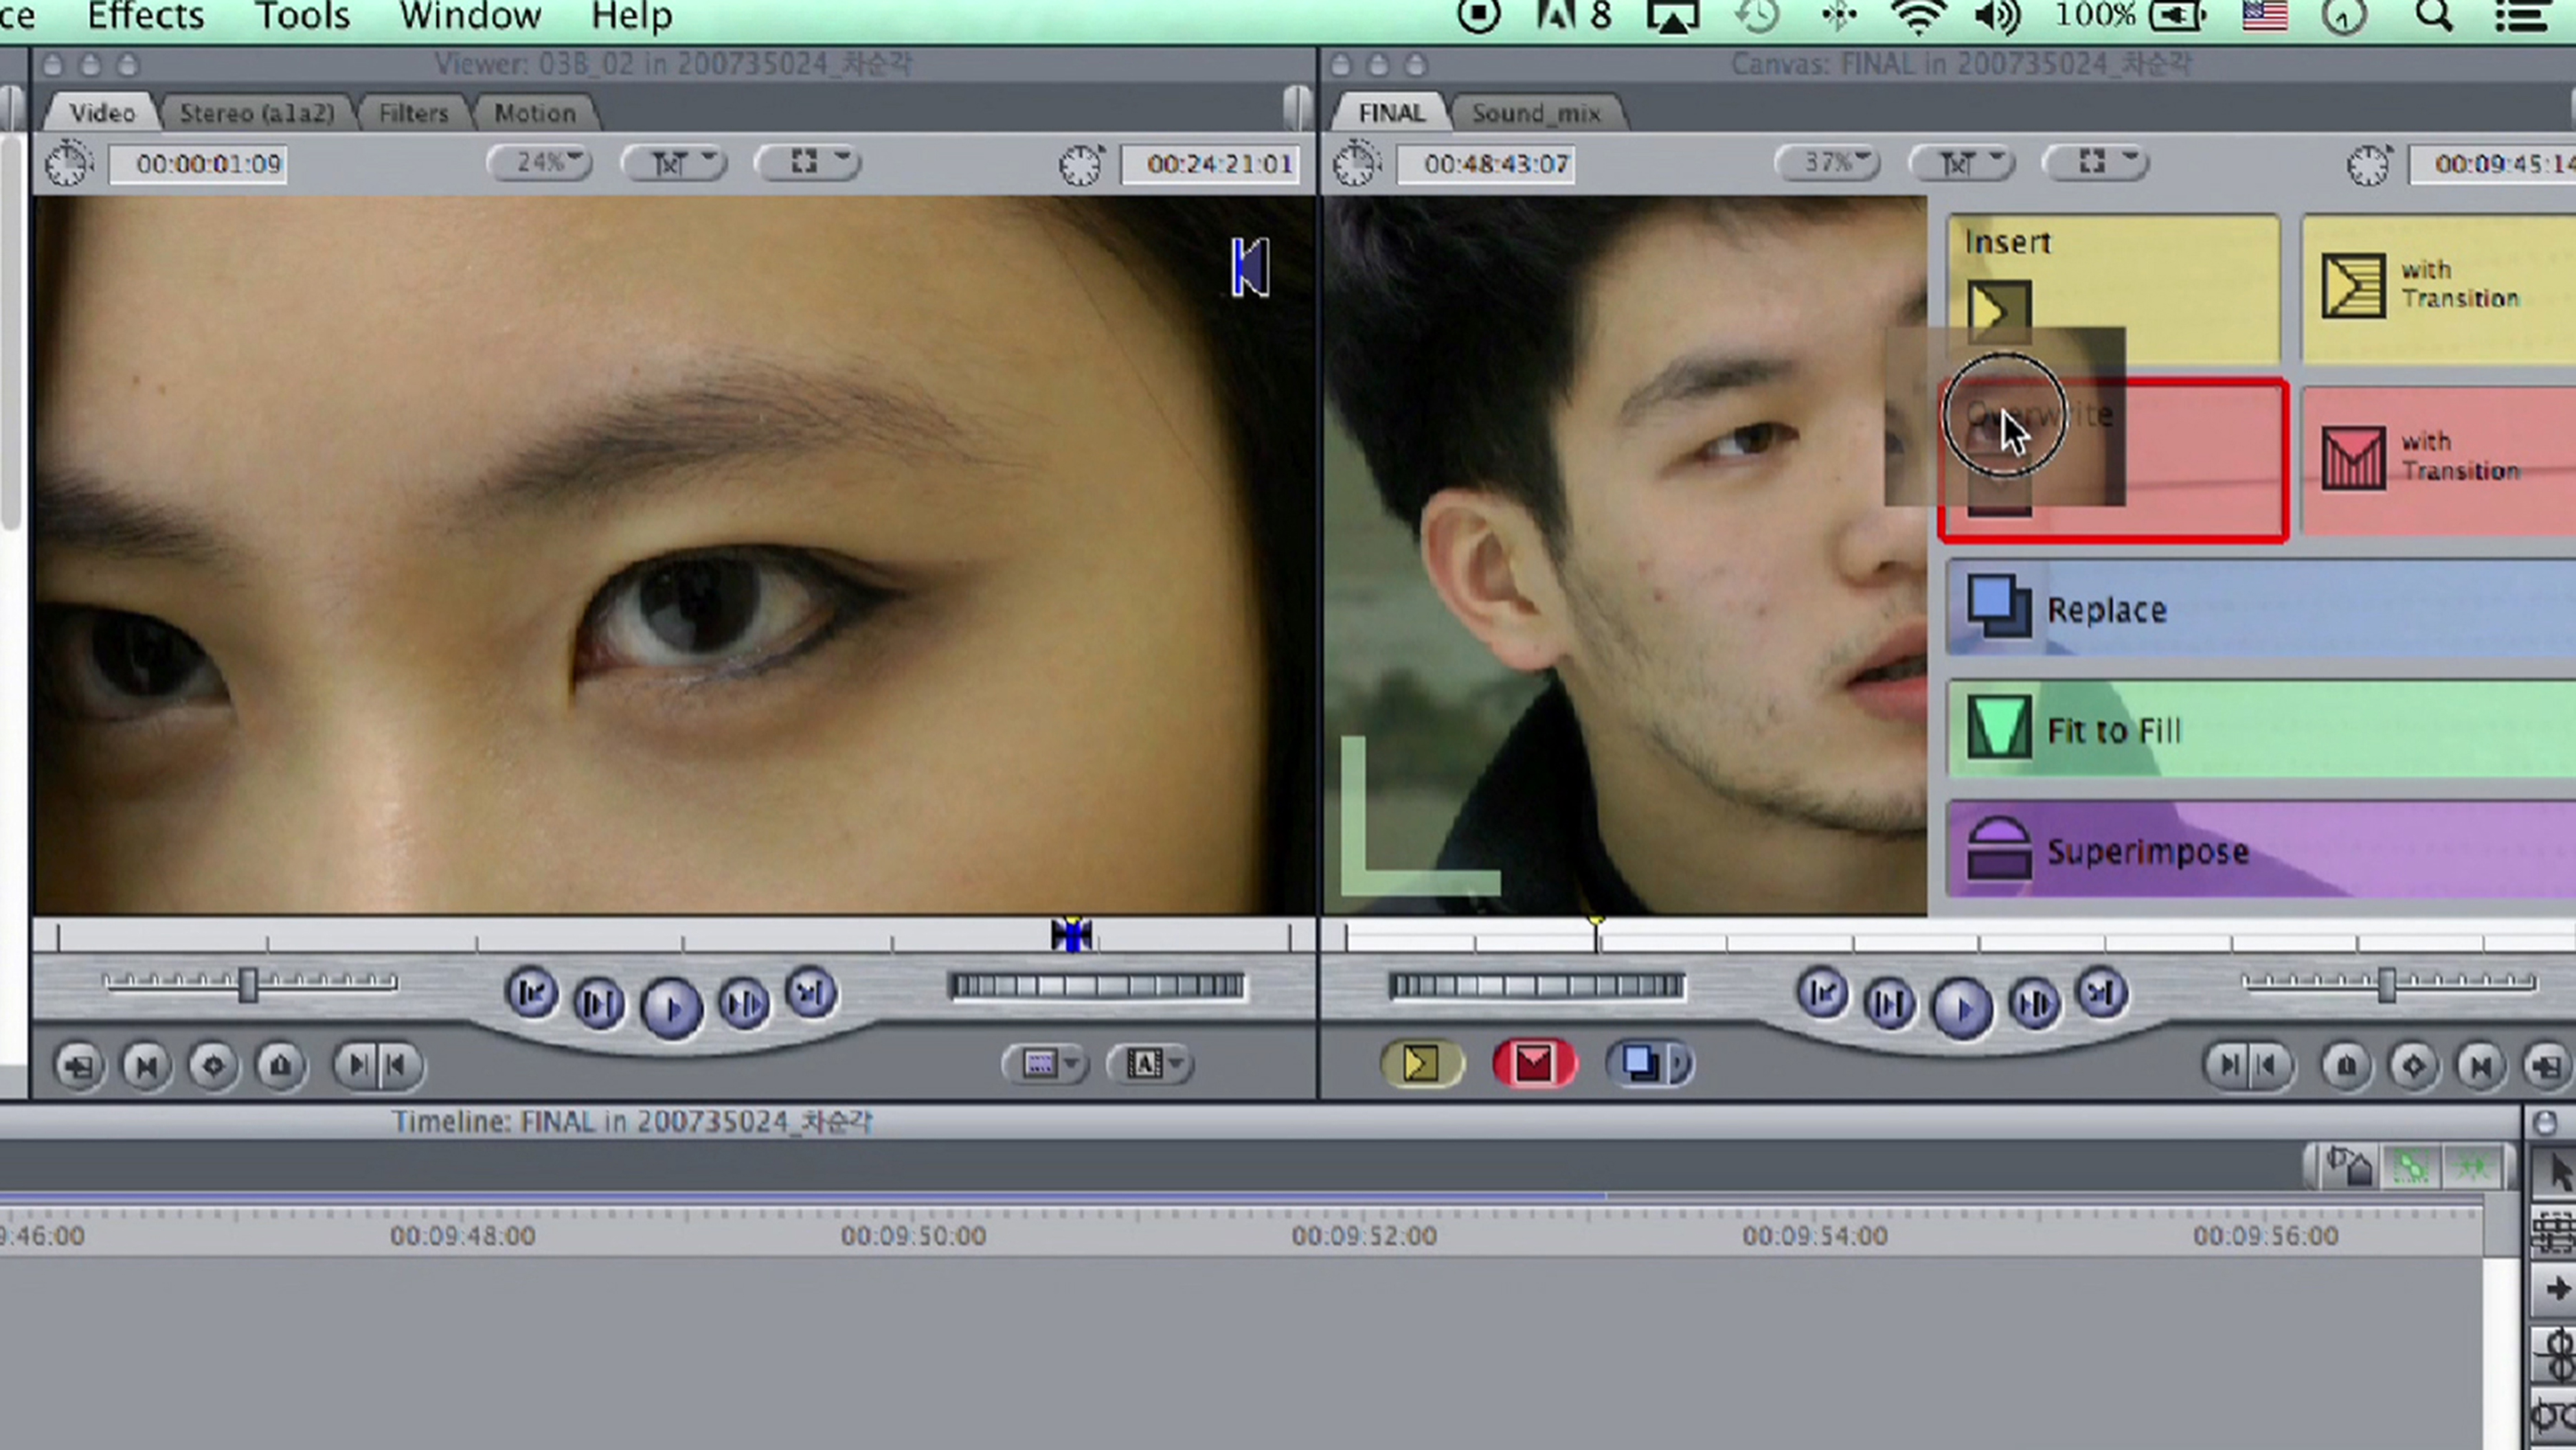Click the Canvas shuttle control slider
2576x1450 pixels.
(2388, 985)
